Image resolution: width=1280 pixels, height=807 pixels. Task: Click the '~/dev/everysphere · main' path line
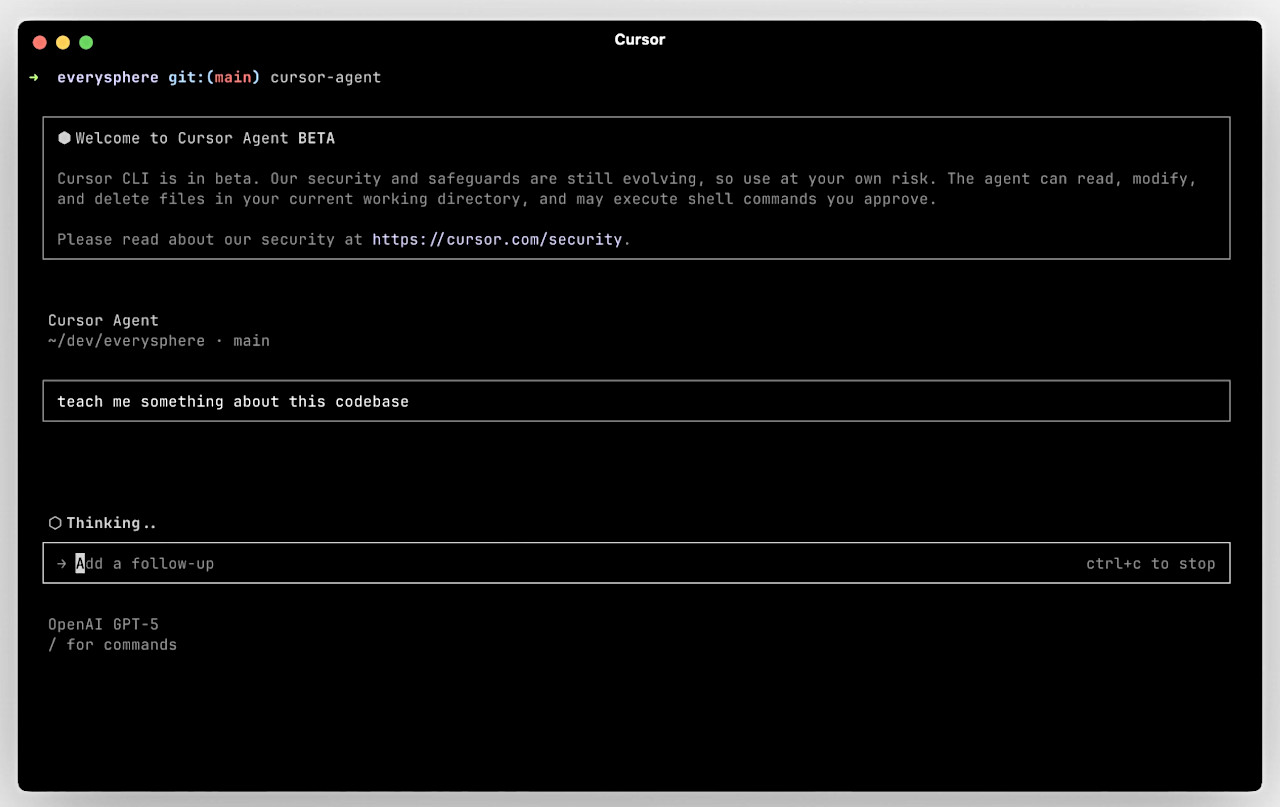point(158,341)
